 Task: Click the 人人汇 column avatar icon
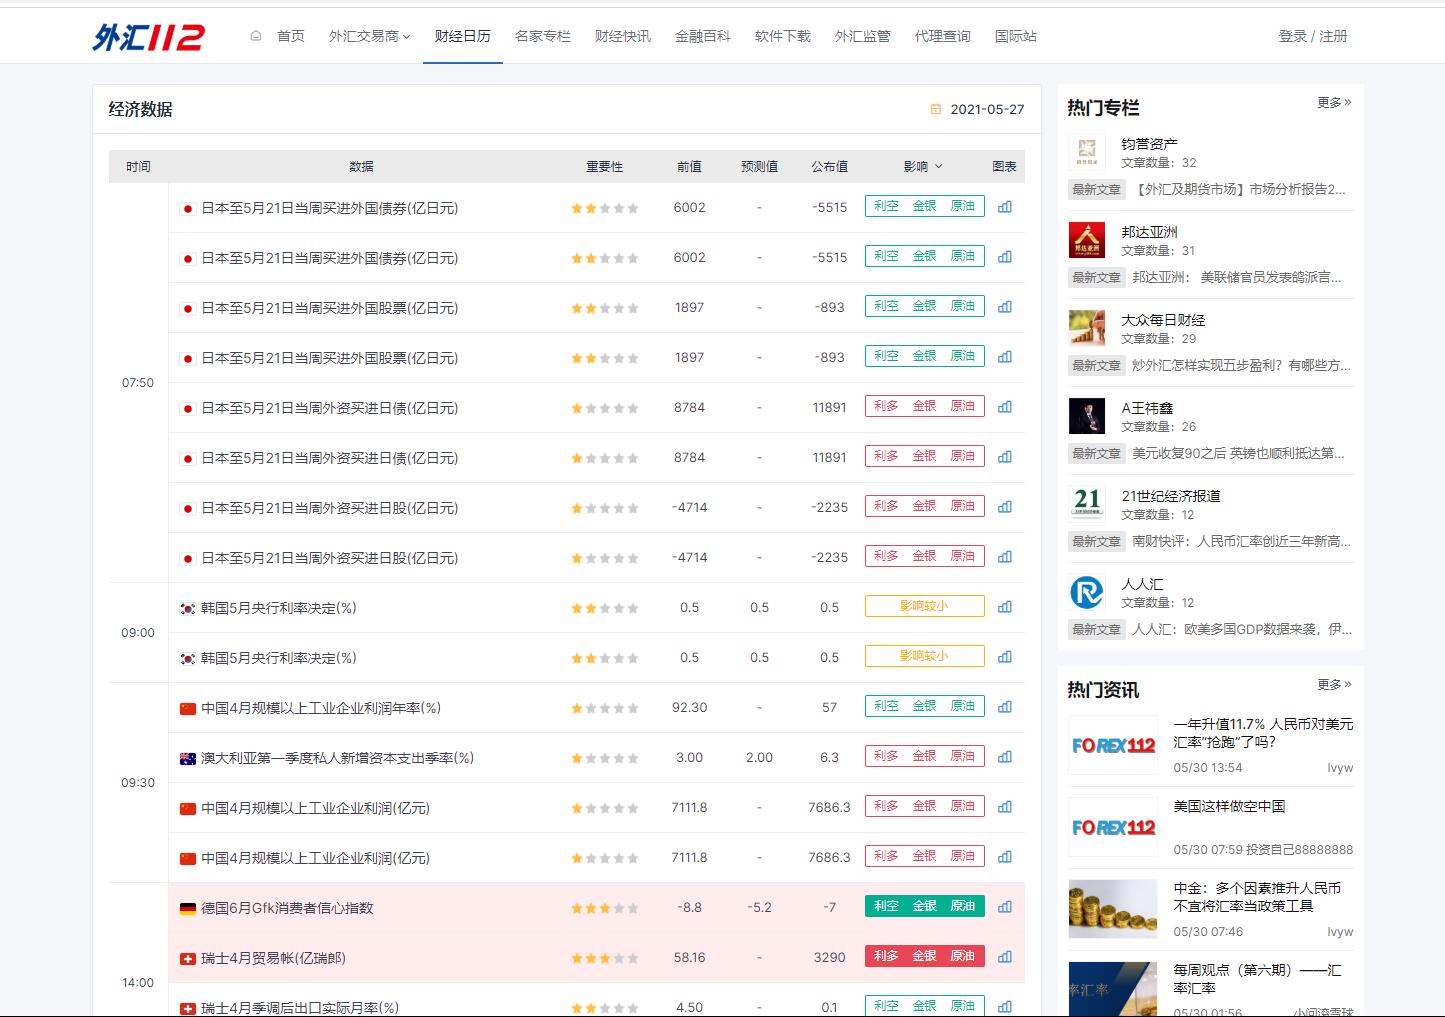[x=1086, y=592]
